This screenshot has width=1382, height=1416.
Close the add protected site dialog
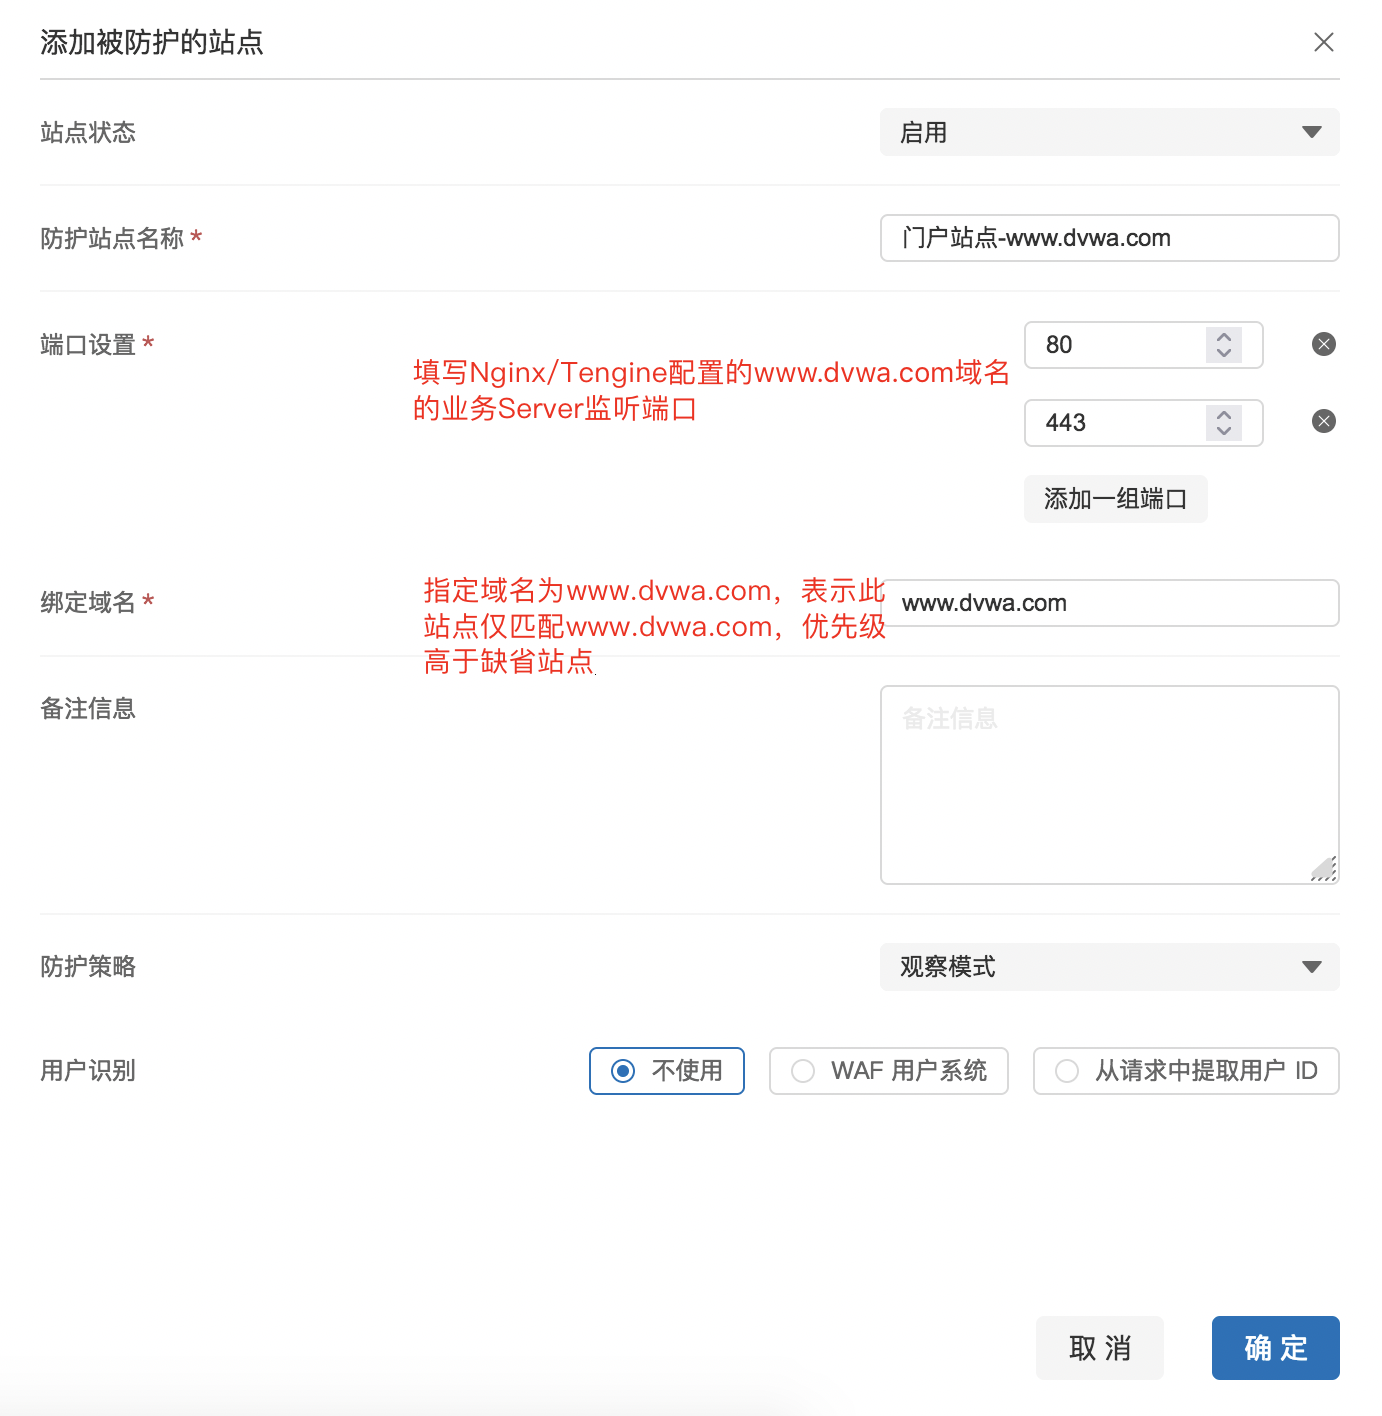tap(1323, 42)
